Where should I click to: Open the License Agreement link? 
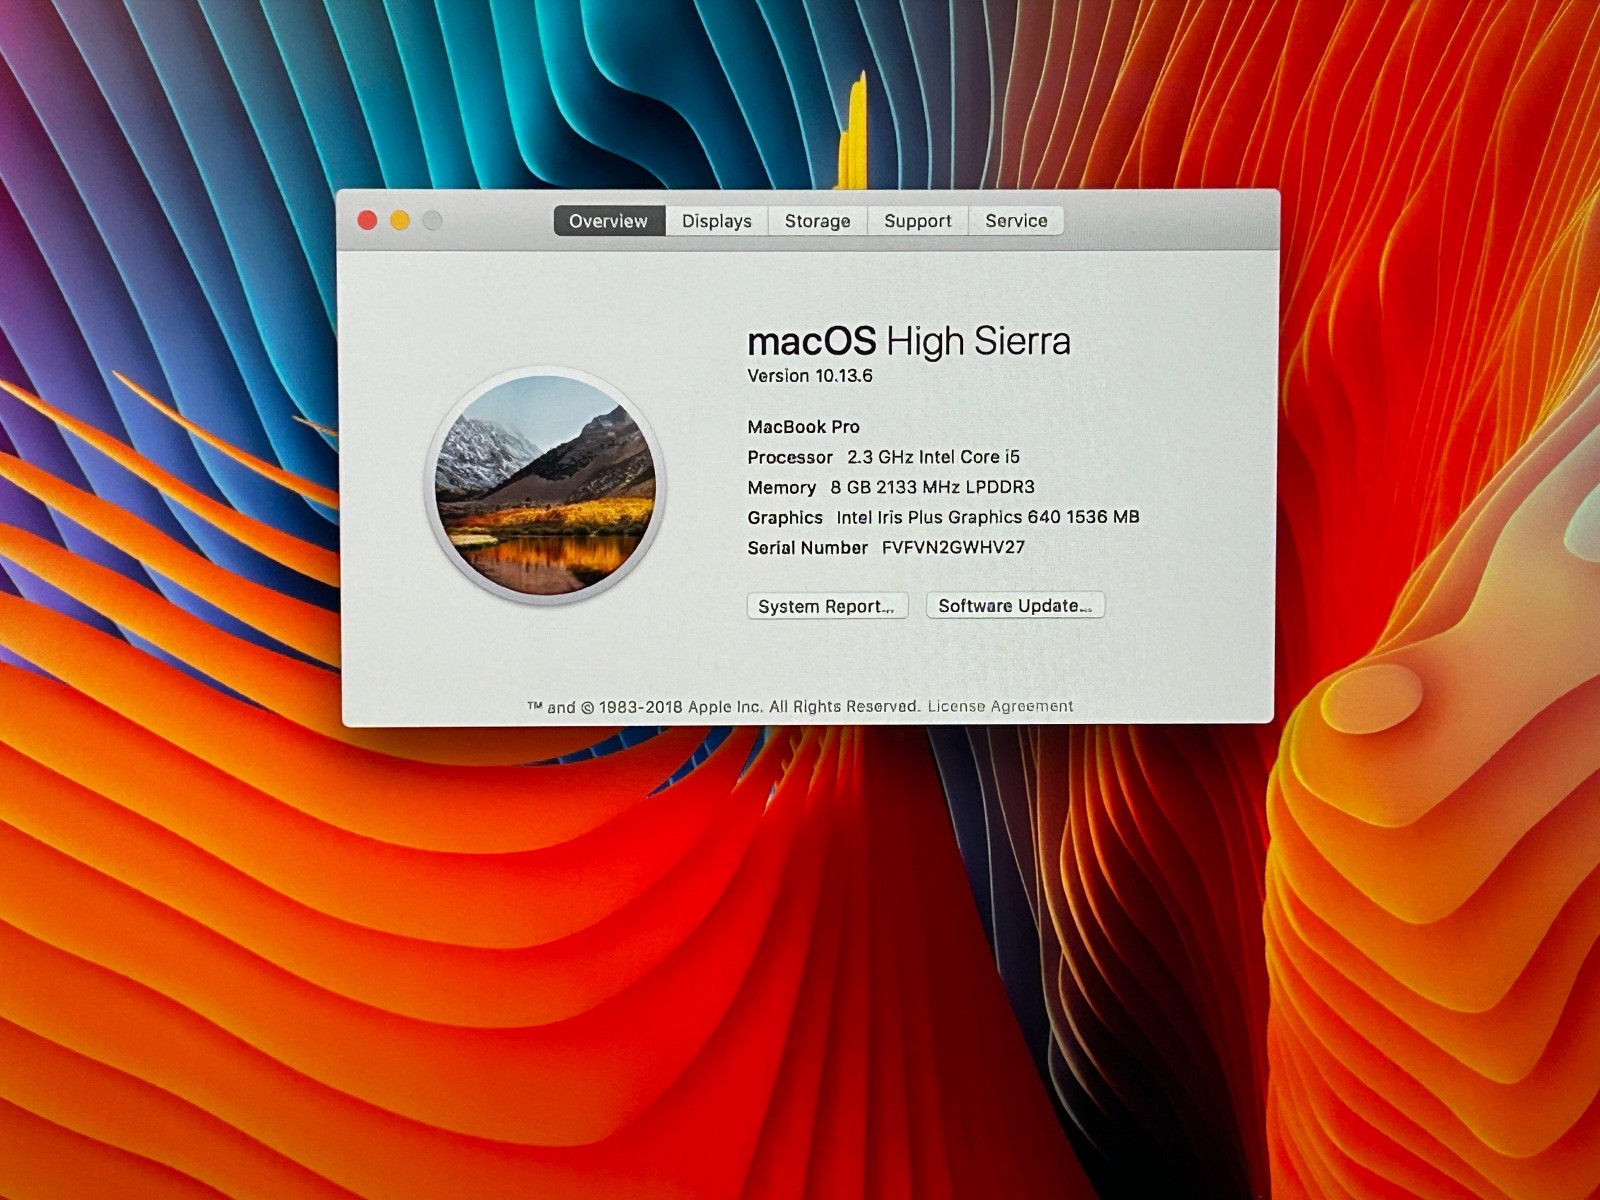coord(1000,706)
